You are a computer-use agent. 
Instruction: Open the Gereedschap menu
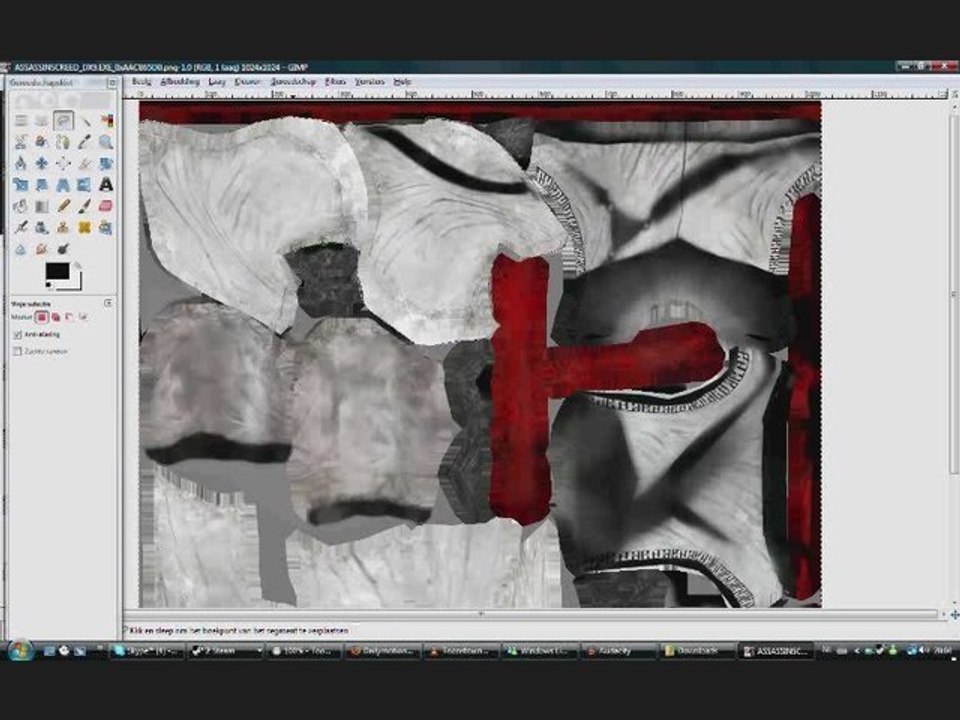tap(293, 81)
